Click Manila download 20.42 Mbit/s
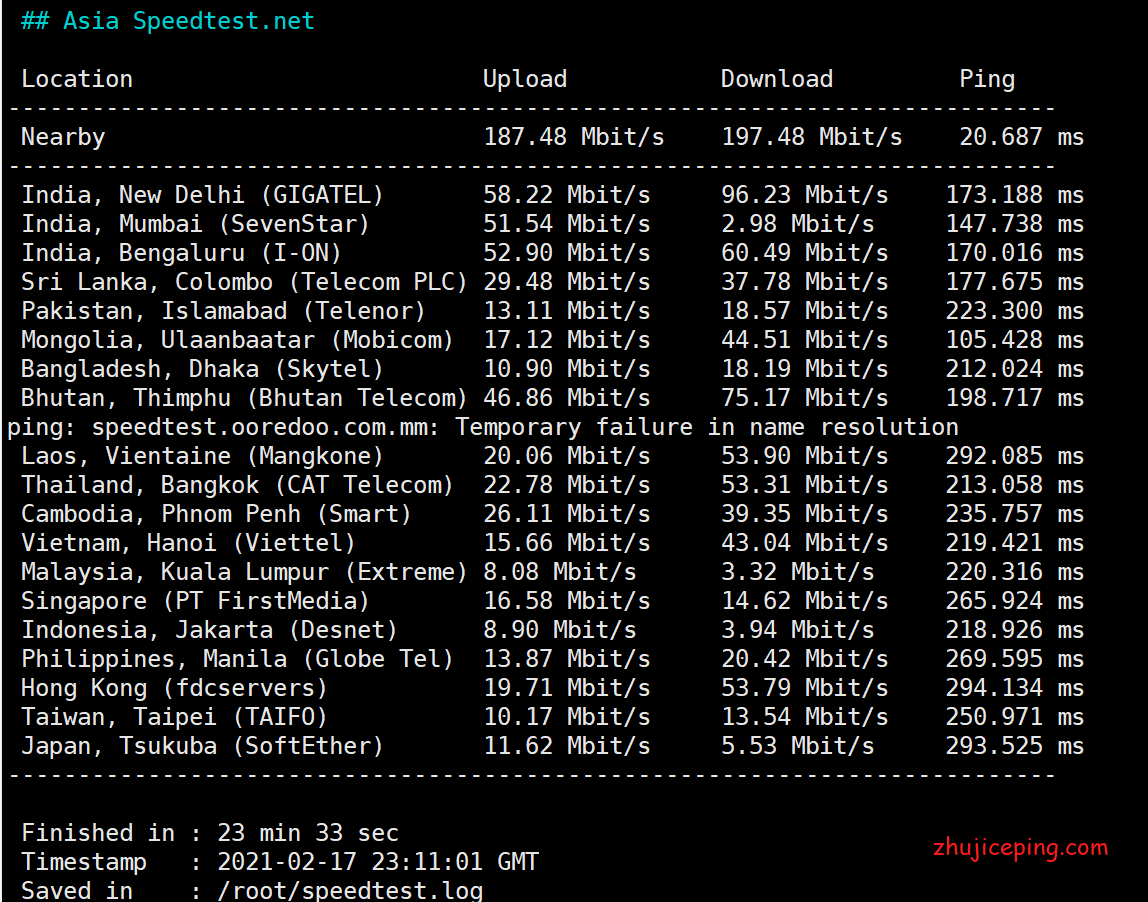This screenshot has width=1148, height=902. point(805,659)
